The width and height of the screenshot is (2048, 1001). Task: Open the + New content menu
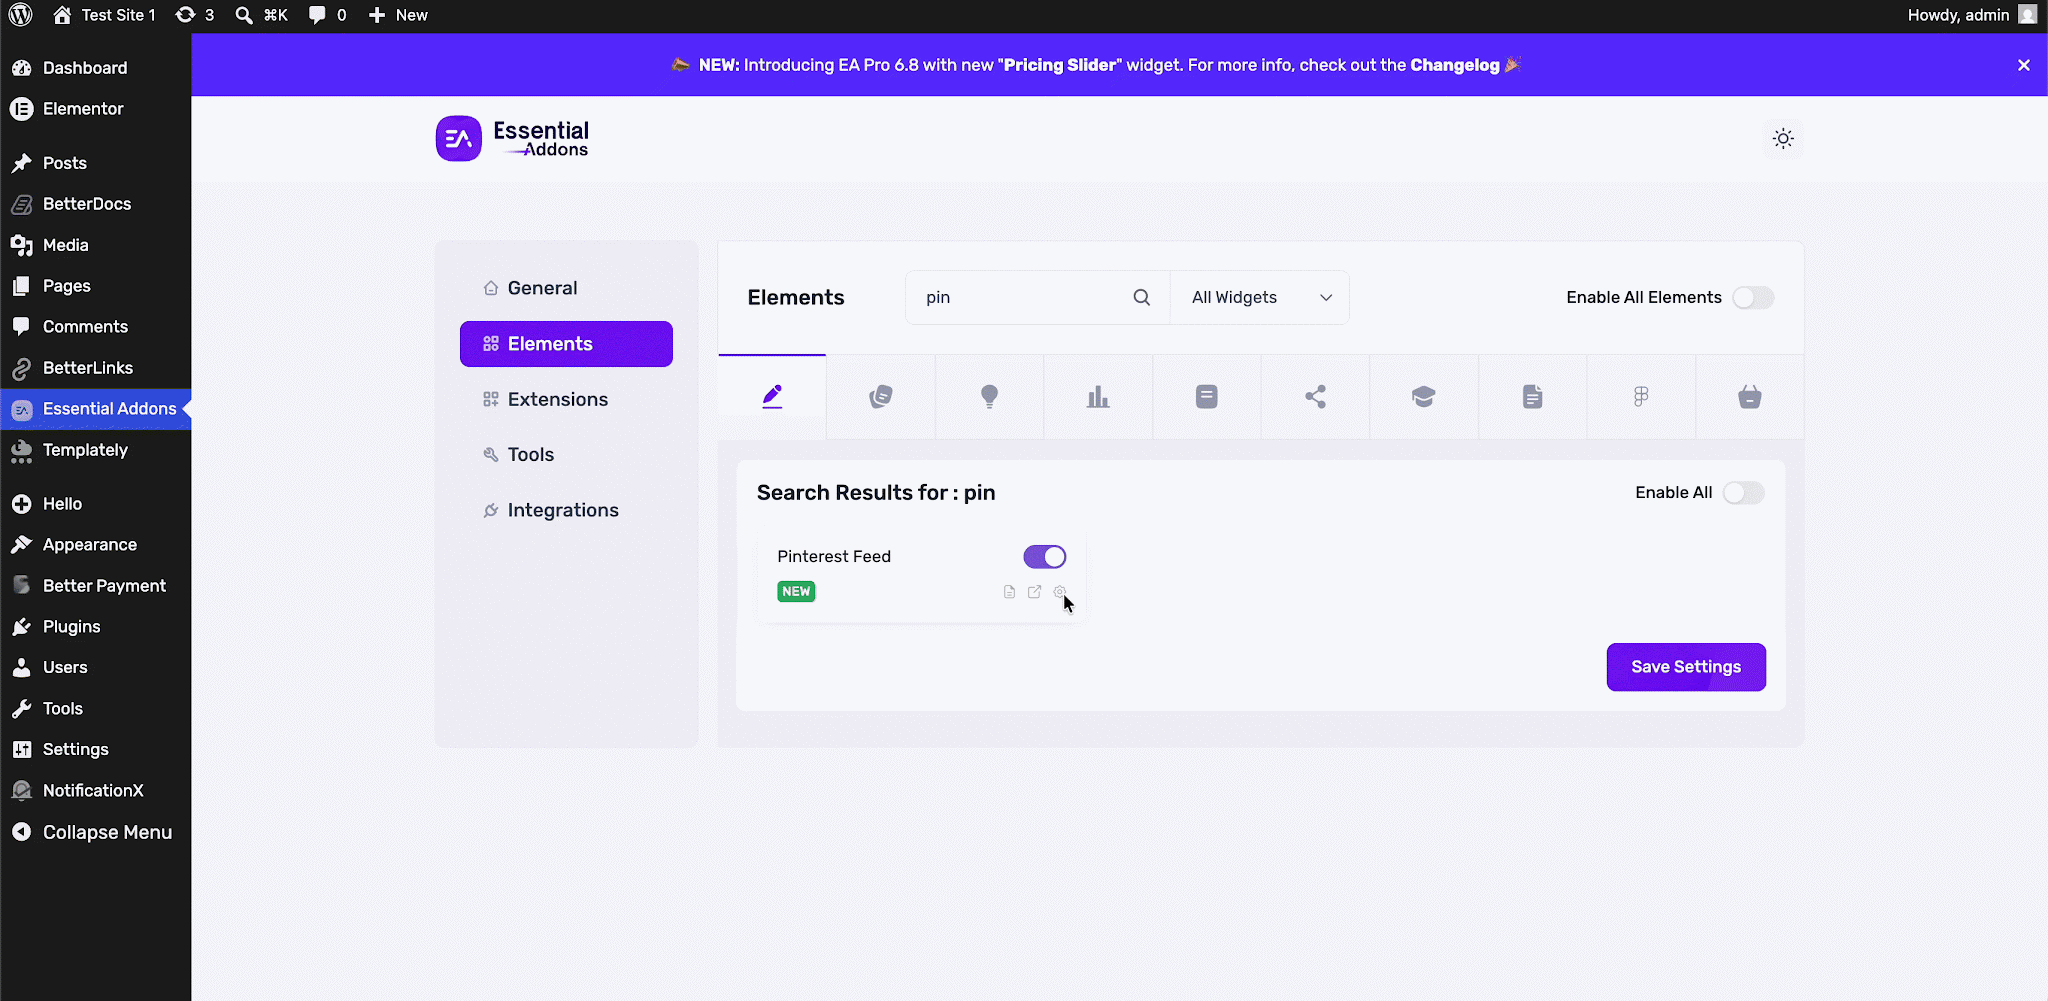pos(398,15)
